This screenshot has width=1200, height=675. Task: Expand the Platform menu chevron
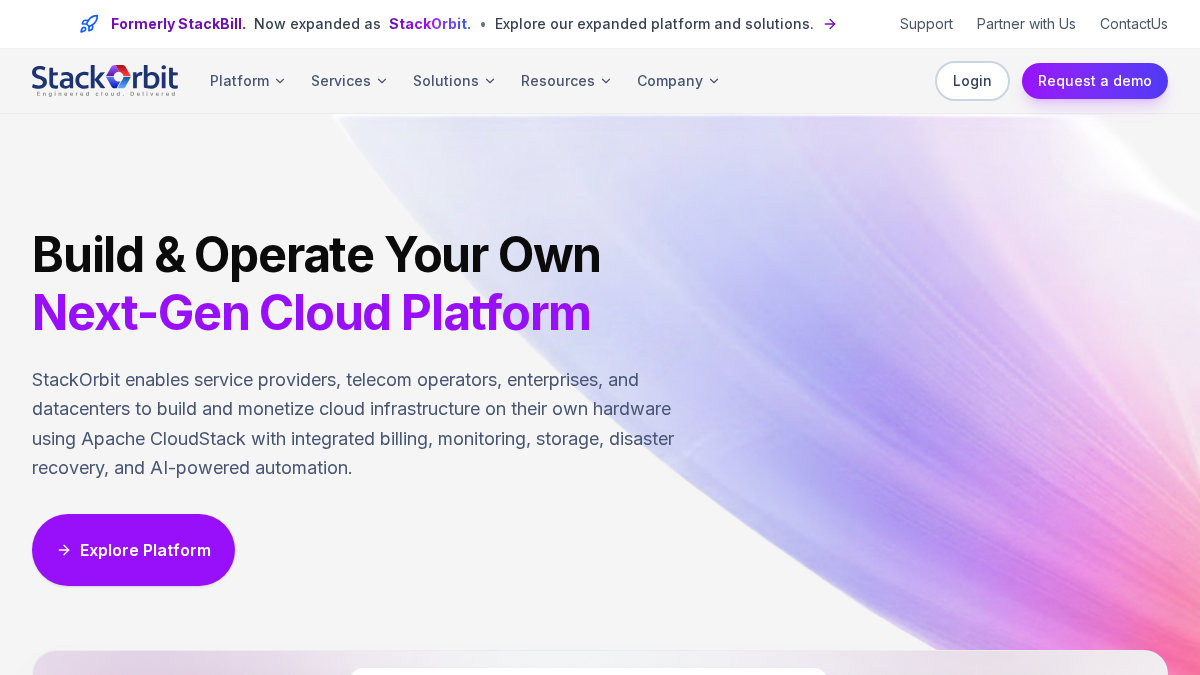[x=280, y=81]
